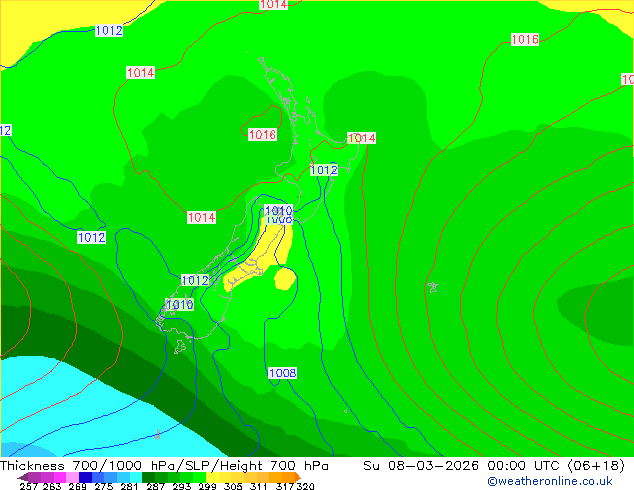Click the 275 legend value

pyautogui.click(x=104, y=486)
